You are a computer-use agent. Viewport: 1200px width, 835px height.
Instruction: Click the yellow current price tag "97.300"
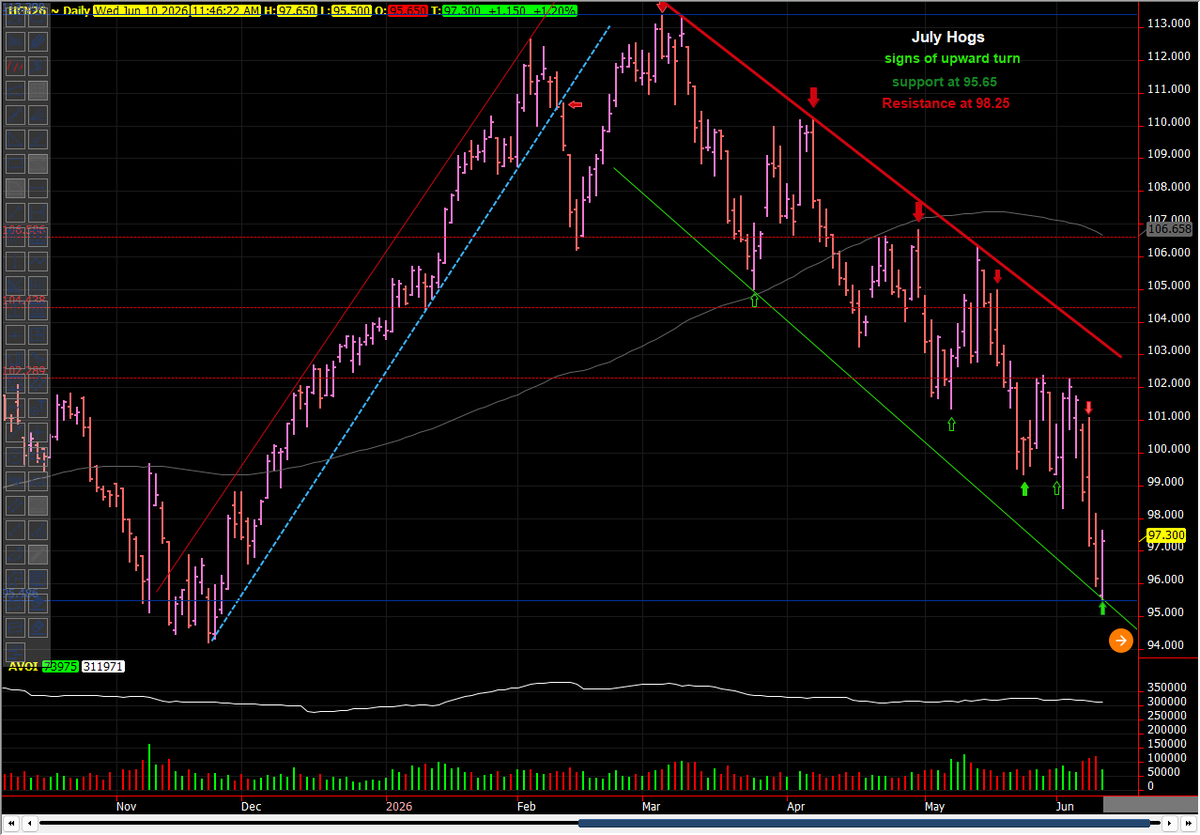point(1165,536)
